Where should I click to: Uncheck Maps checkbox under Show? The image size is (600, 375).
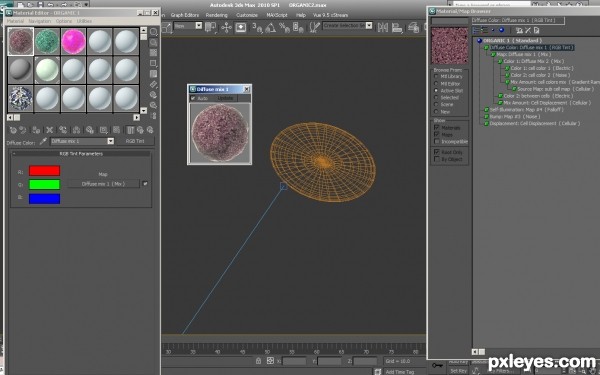click(x=437, y=134)
